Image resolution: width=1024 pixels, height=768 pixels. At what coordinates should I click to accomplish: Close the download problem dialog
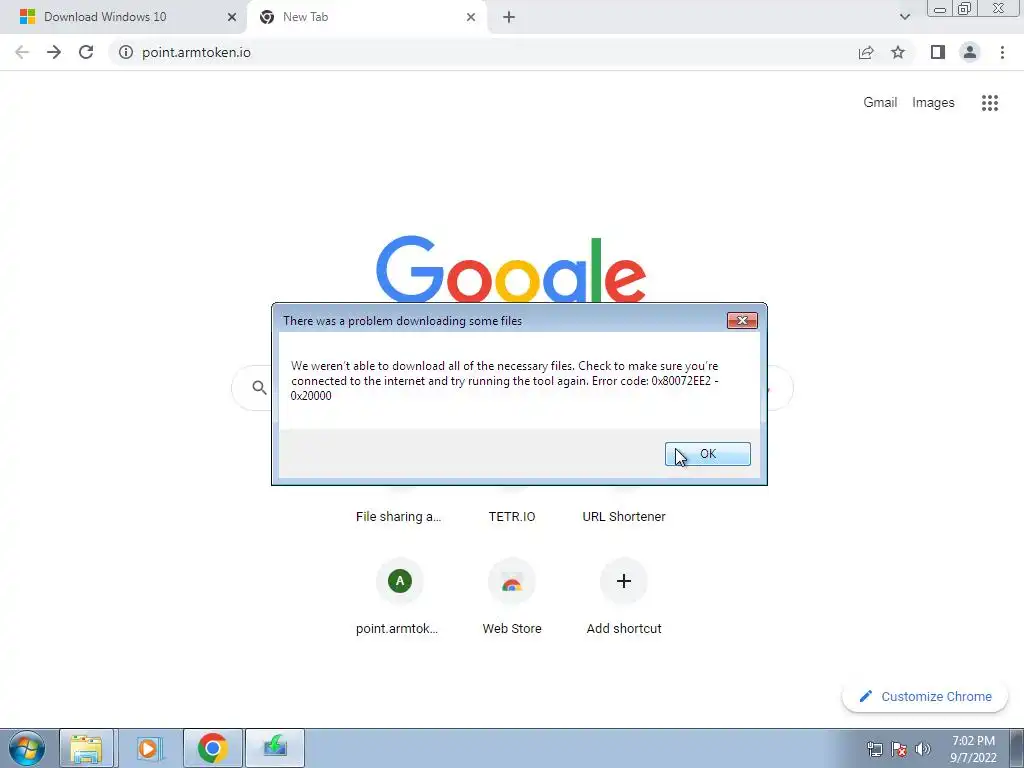pos(742,321)
